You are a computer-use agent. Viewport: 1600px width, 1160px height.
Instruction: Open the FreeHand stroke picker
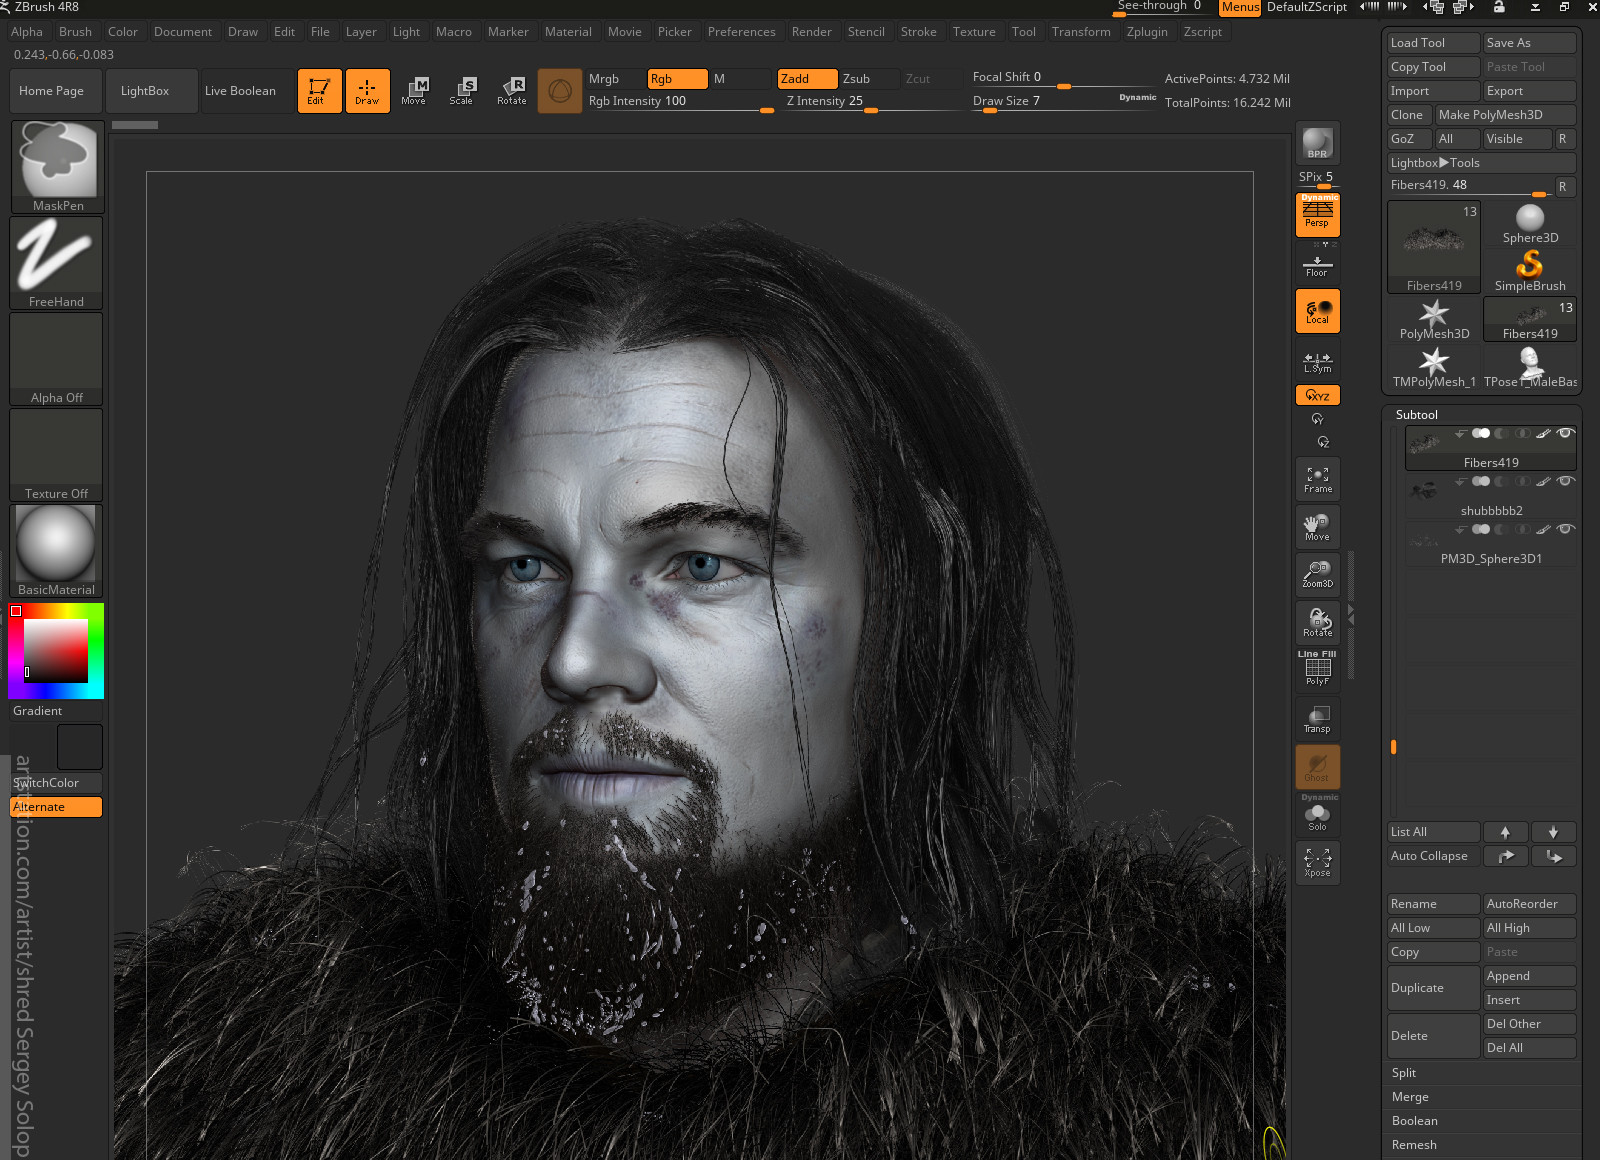(x=57, y=263)
